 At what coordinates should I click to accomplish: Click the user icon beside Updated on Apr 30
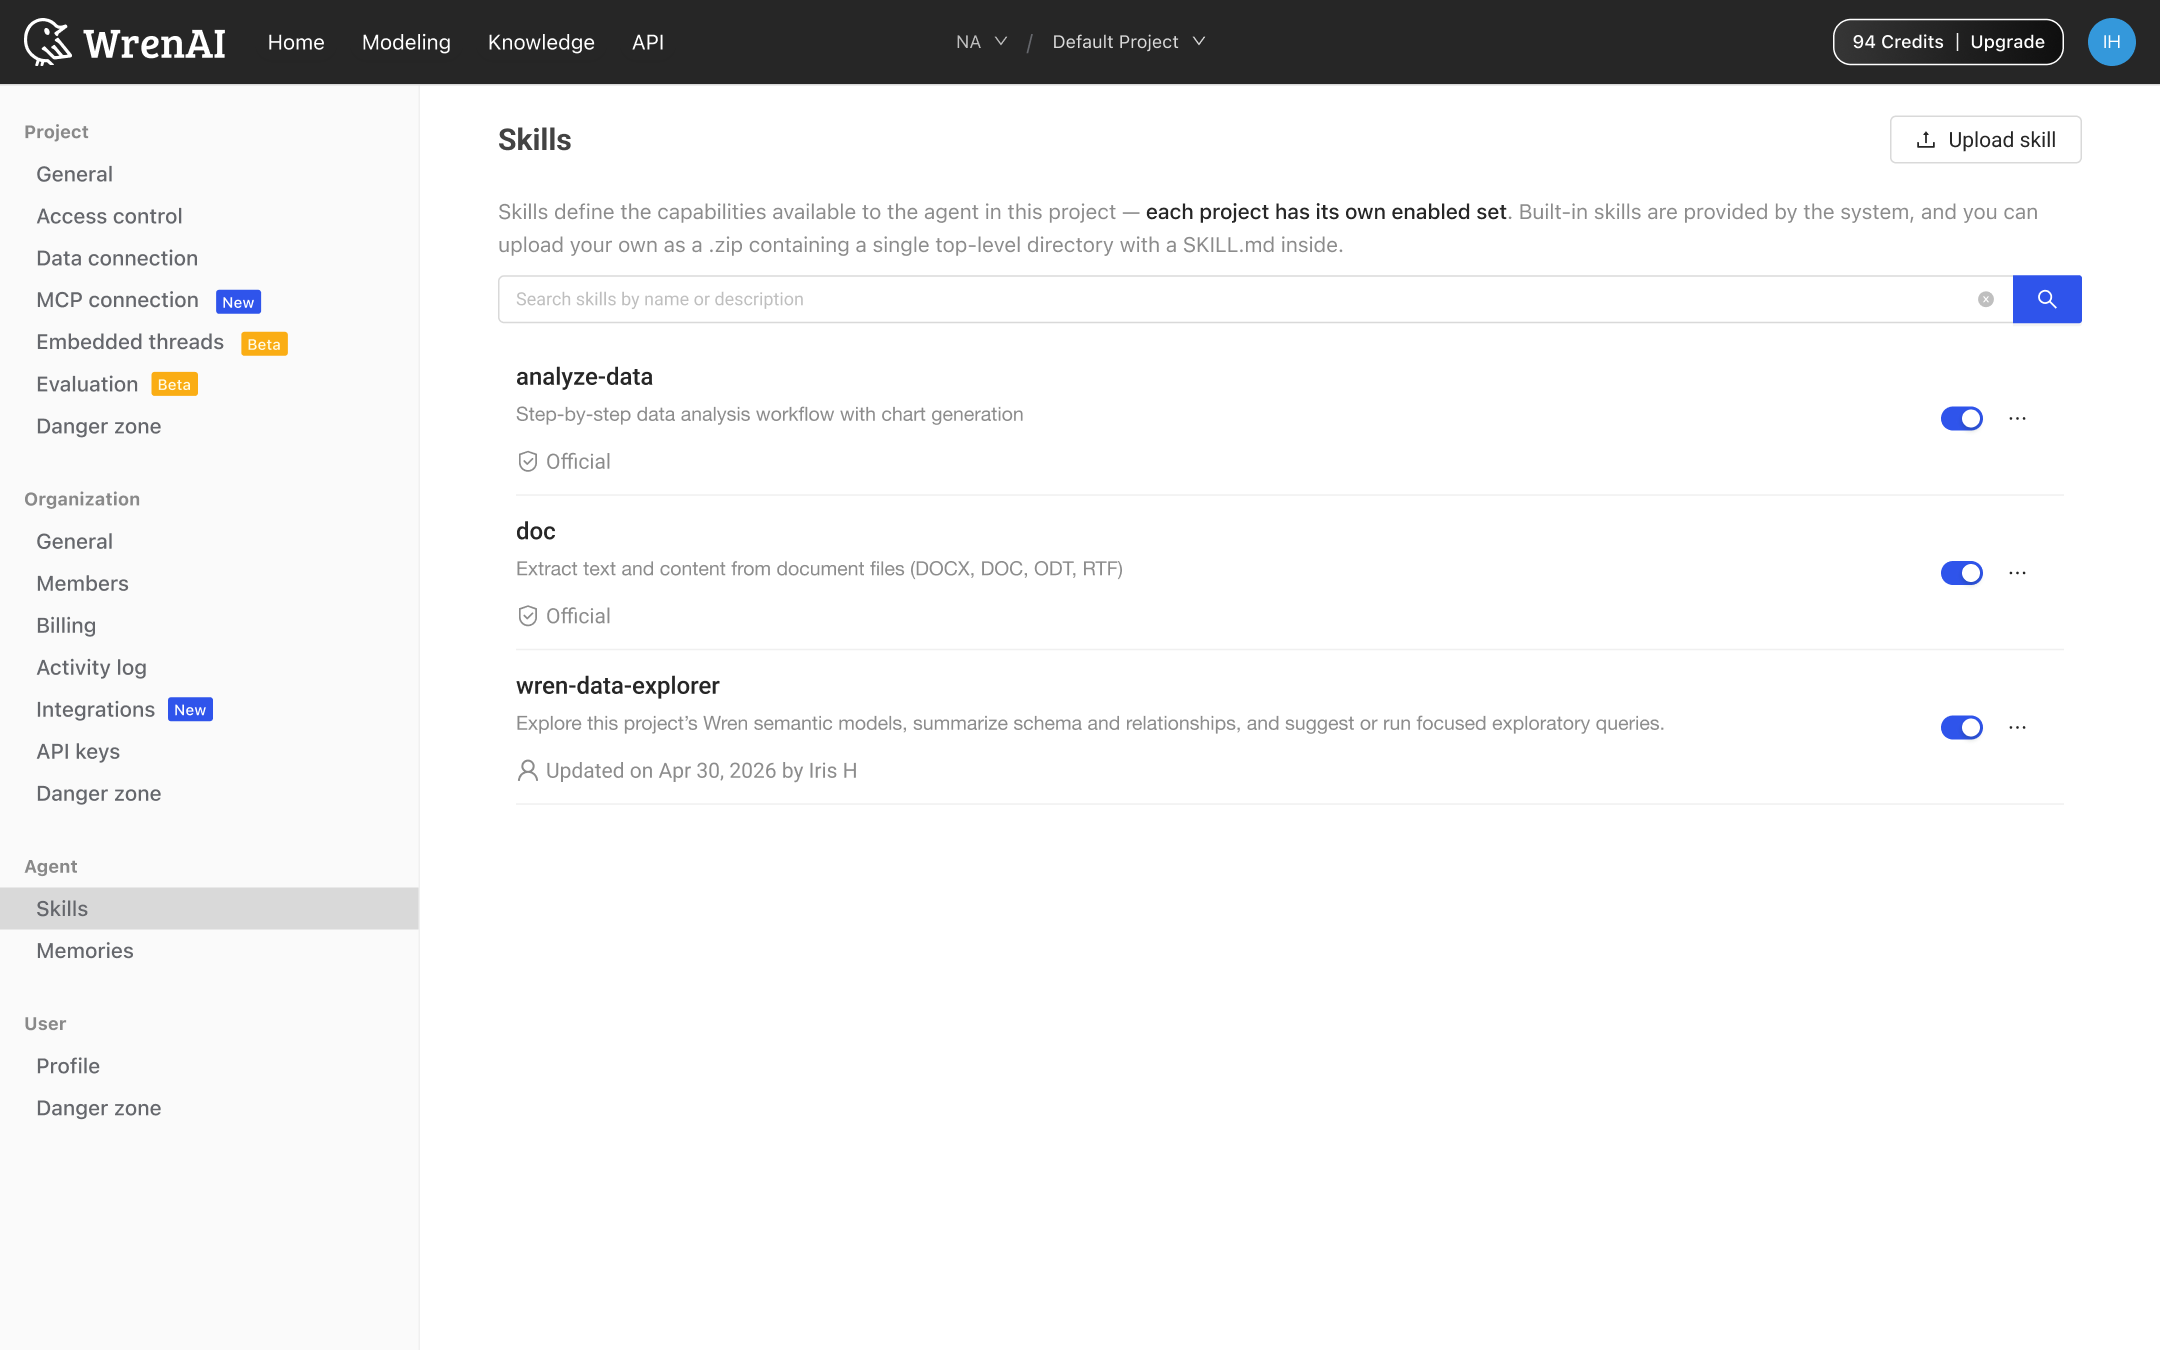click(x=527, y=770)
